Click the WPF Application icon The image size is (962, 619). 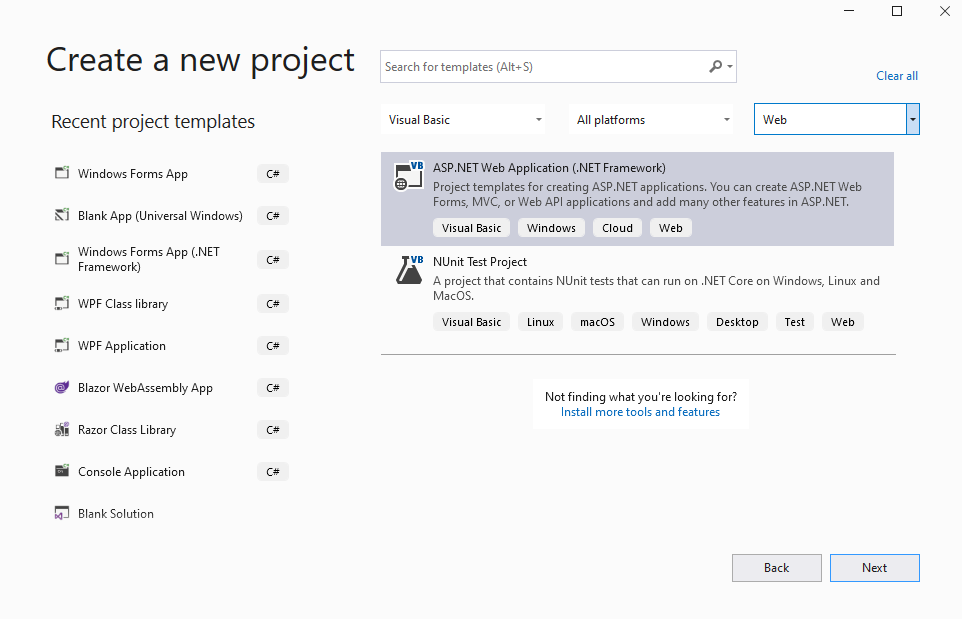tap(62, 345)
